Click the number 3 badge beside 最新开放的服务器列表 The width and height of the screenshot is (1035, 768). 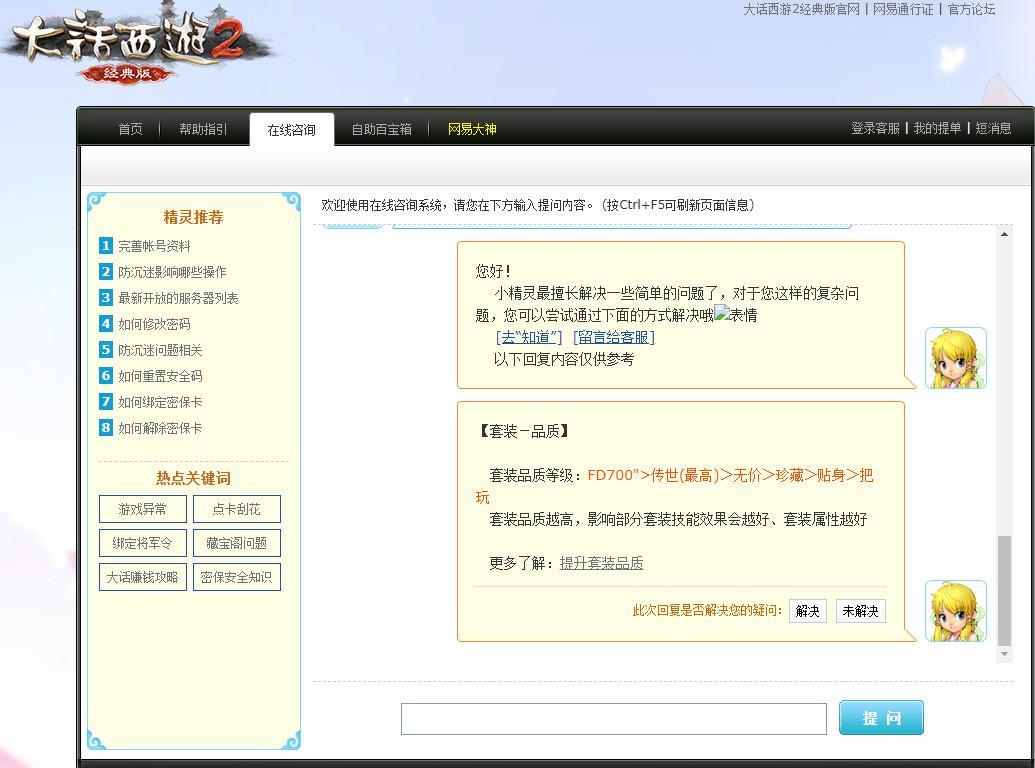point(106,298)
